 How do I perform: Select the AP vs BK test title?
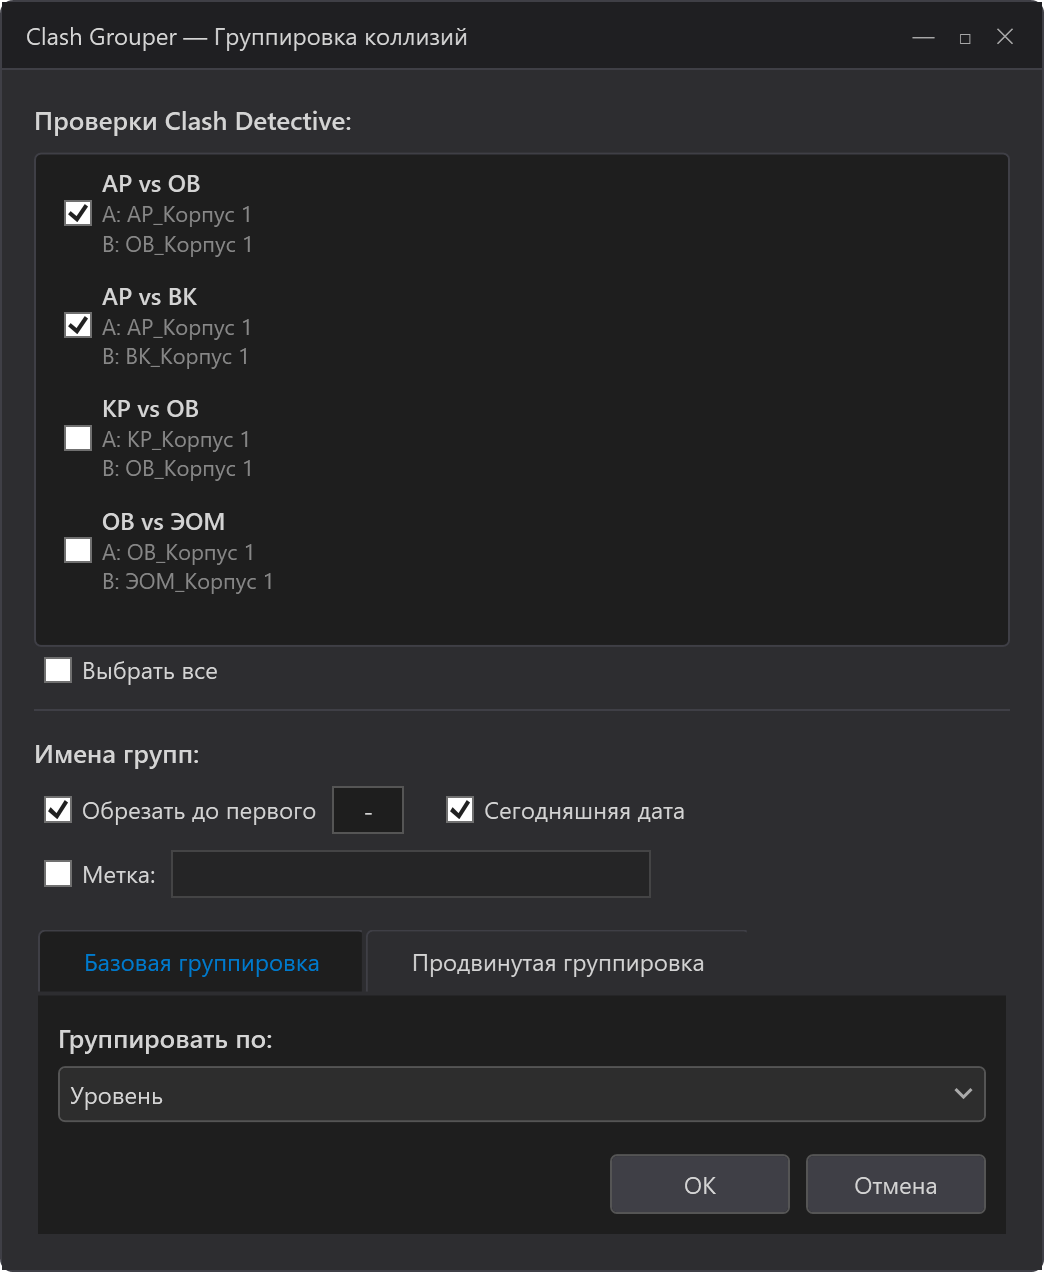[x=150, y=297]
